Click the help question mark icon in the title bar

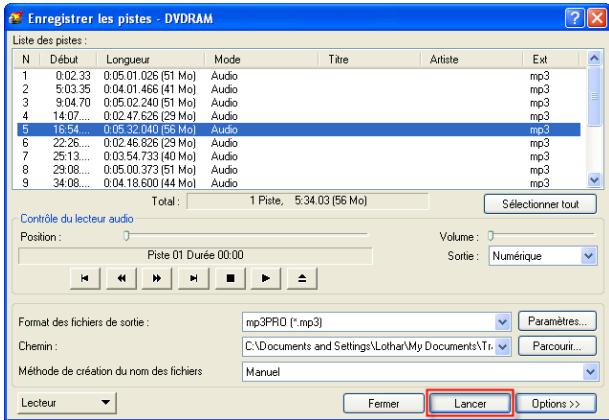[x=575, y=18]
